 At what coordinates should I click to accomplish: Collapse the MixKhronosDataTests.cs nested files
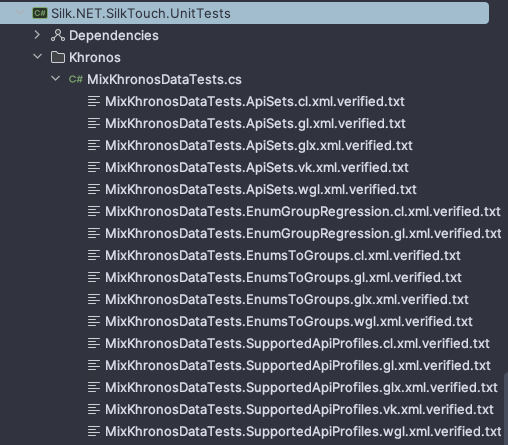(55, 79)
